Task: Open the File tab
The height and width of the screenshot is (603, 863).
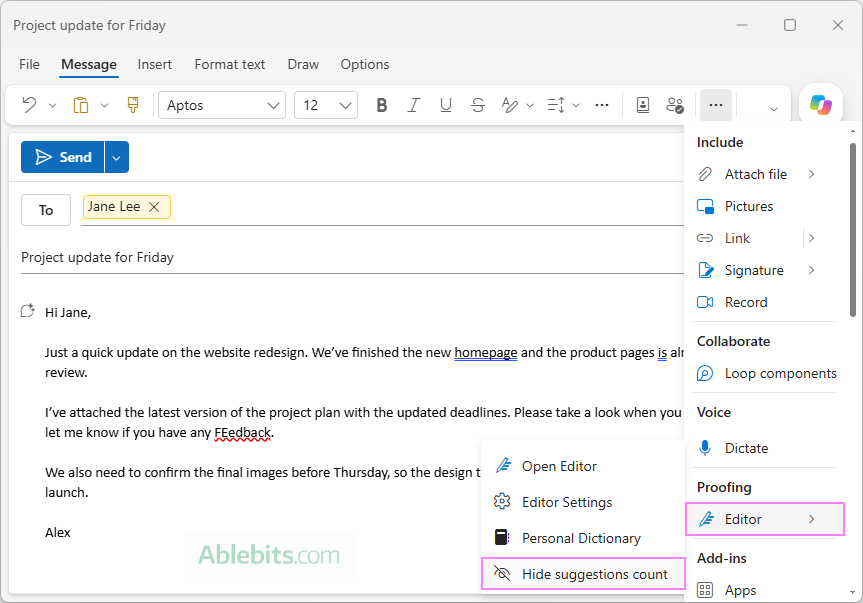Action: [x=29, y=64]
